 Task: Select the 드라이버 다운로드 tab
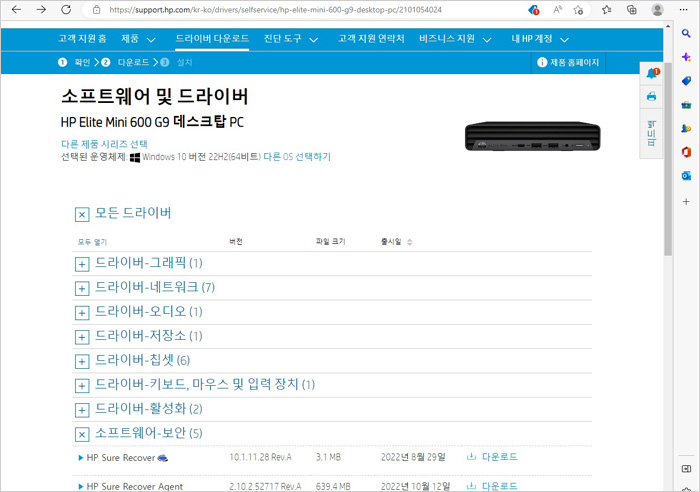click(212, 39)
